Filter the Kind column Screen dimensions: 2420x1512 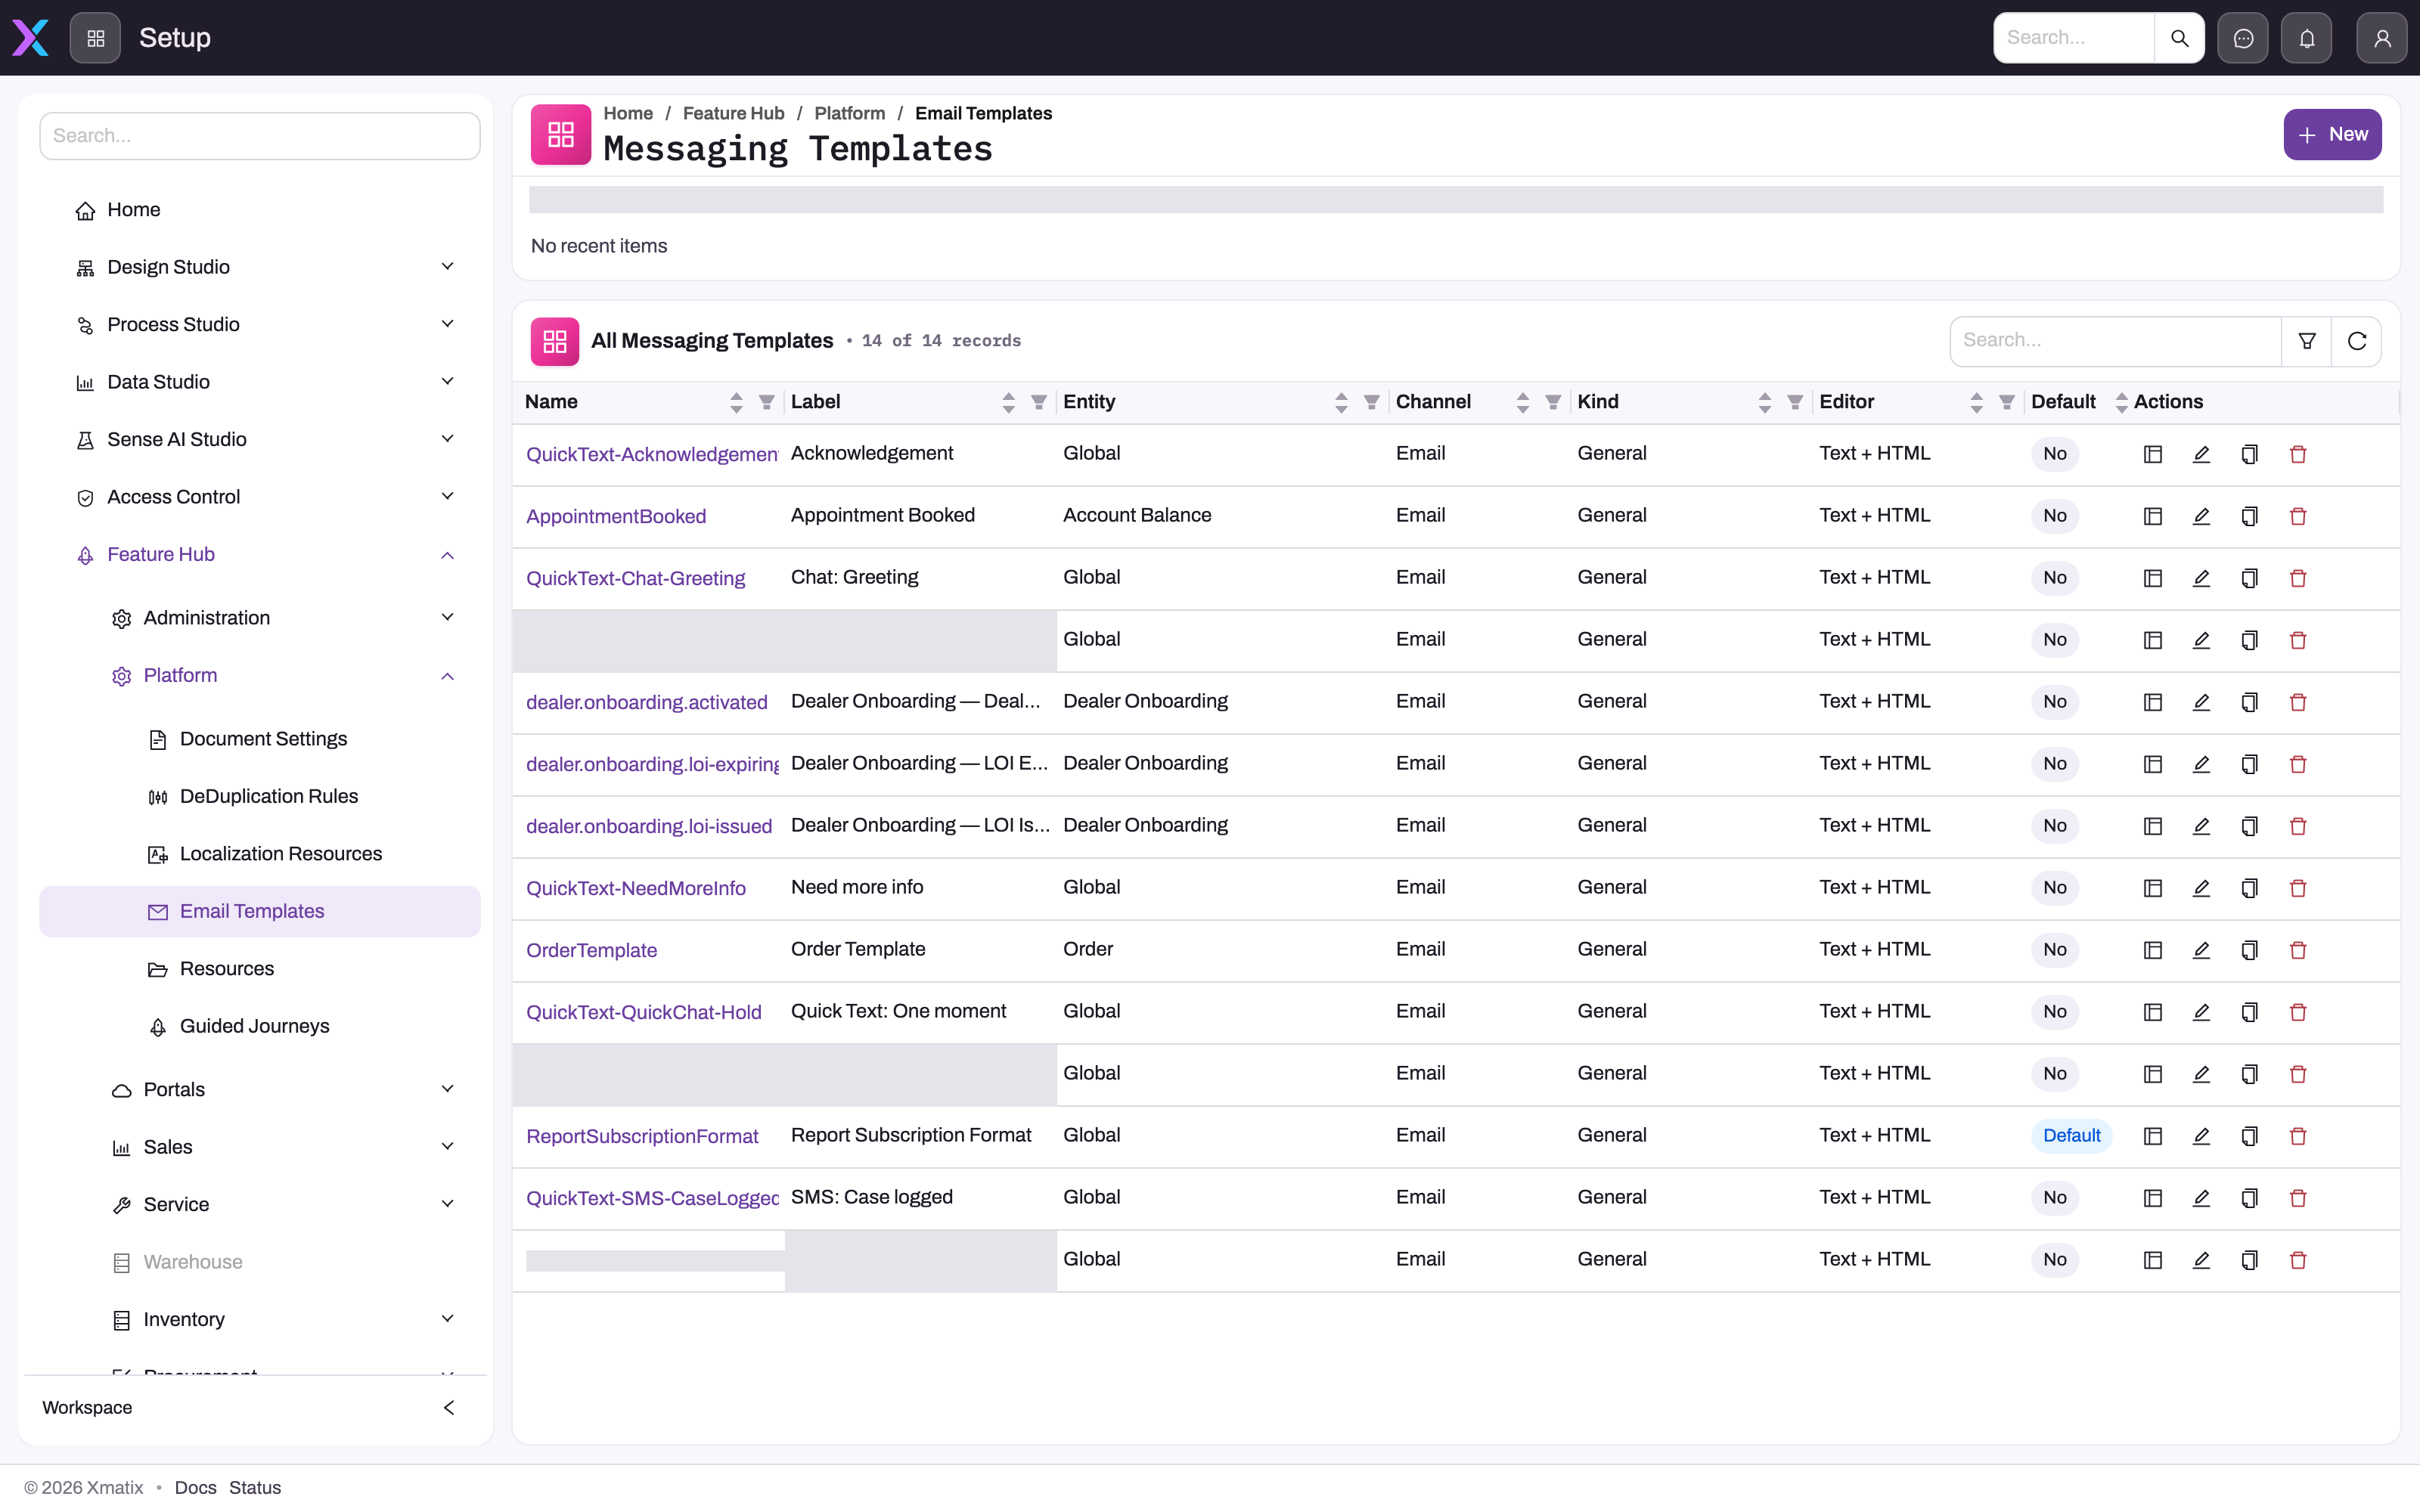[x=1795, y=402]
